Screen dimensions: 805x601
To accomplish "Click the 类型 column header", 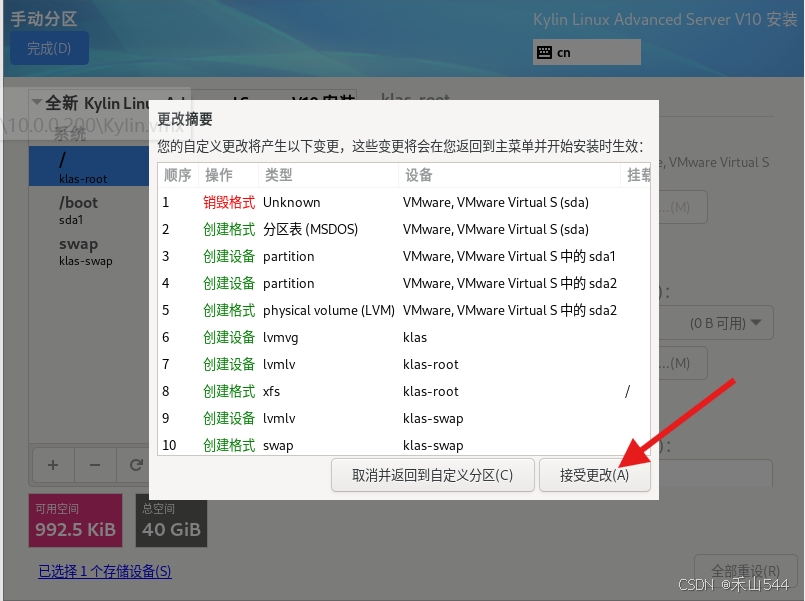I will 329,175.
